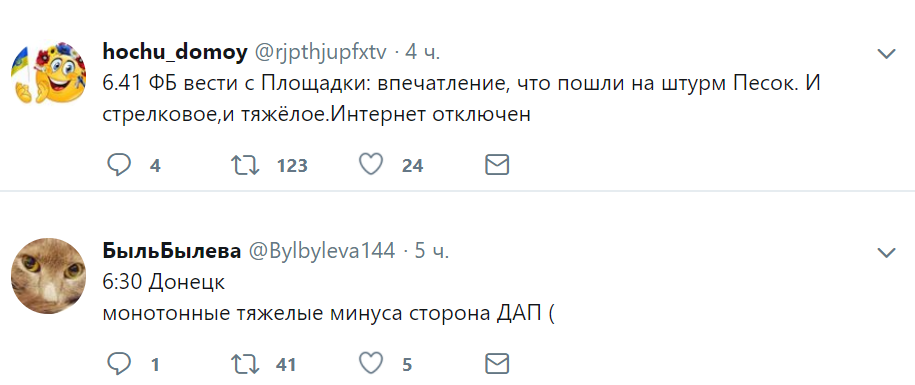Open БыльБылева's cat avatar
The image size is (915, 385).
(x=48, y=275)
